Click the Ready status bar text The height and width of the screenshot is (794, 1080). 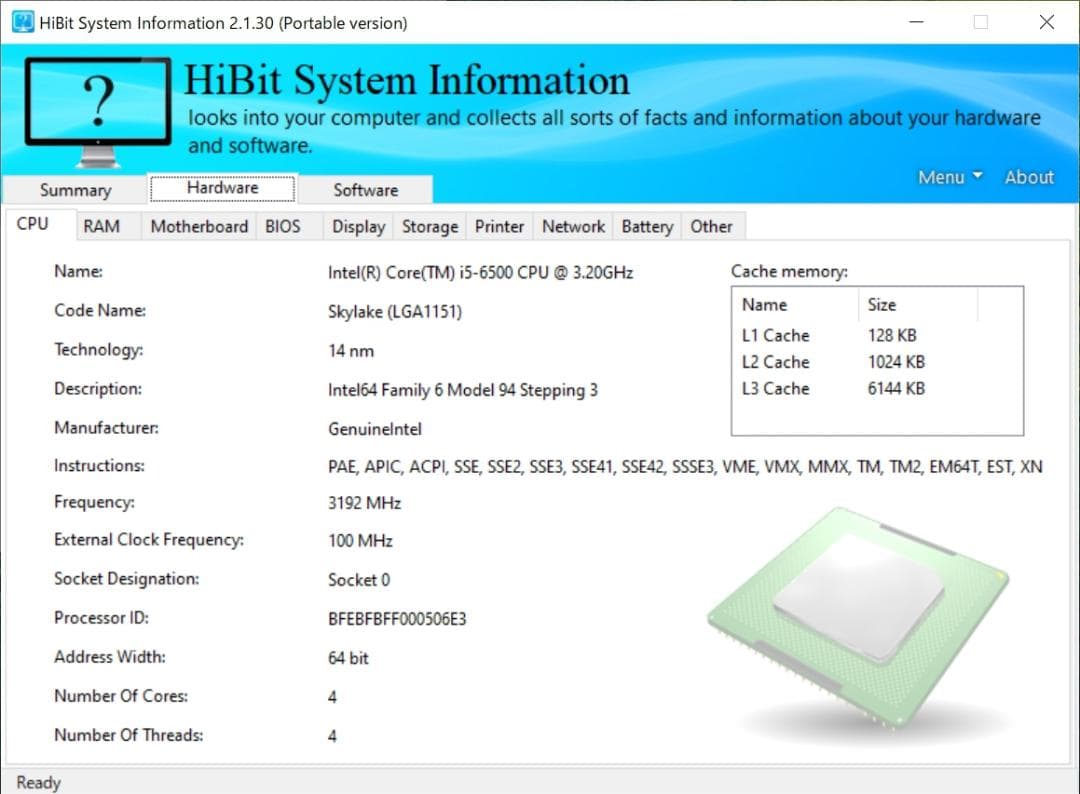click(x=38, y=782)
